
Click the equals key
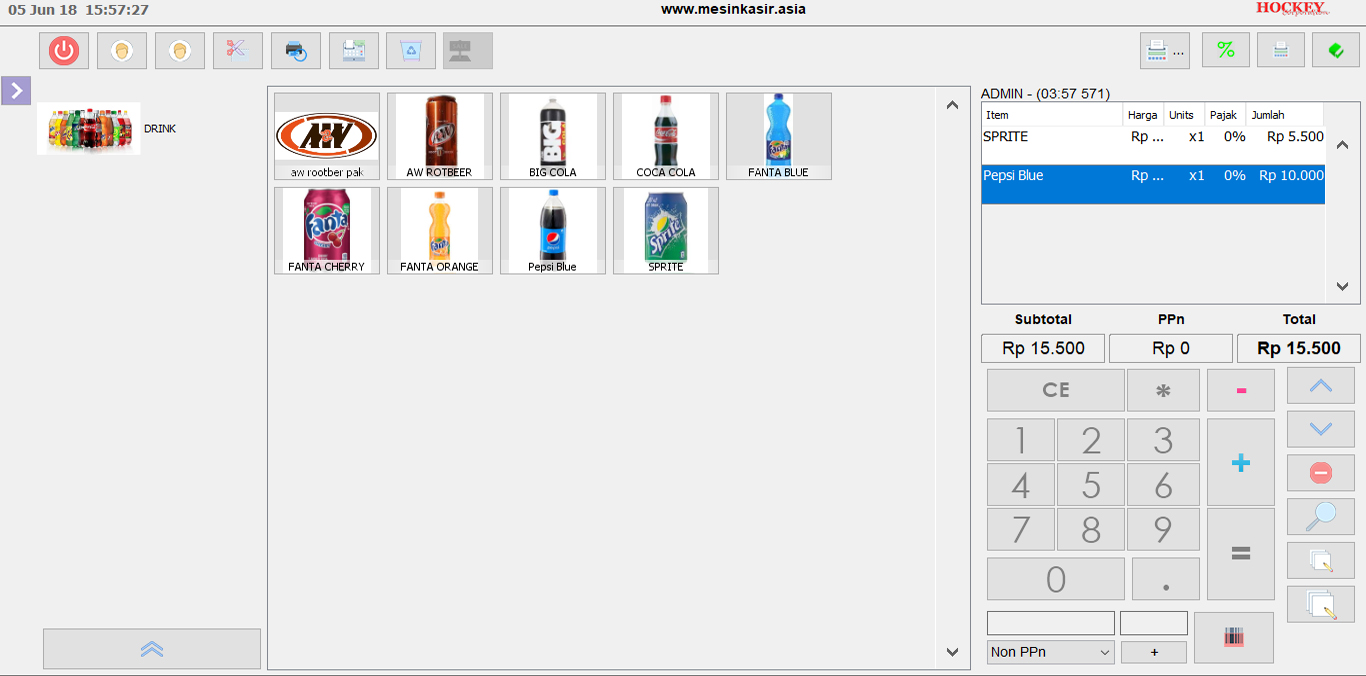pyautogui.click(x=1241, y=554)
